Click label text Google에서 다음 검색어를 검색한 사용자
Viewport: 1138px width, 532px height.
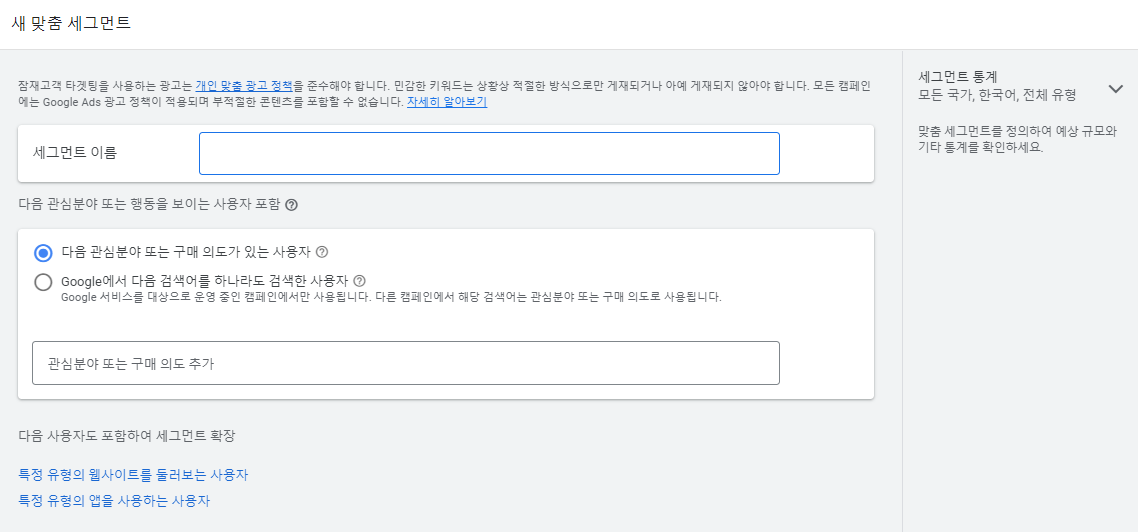[205, 280]
